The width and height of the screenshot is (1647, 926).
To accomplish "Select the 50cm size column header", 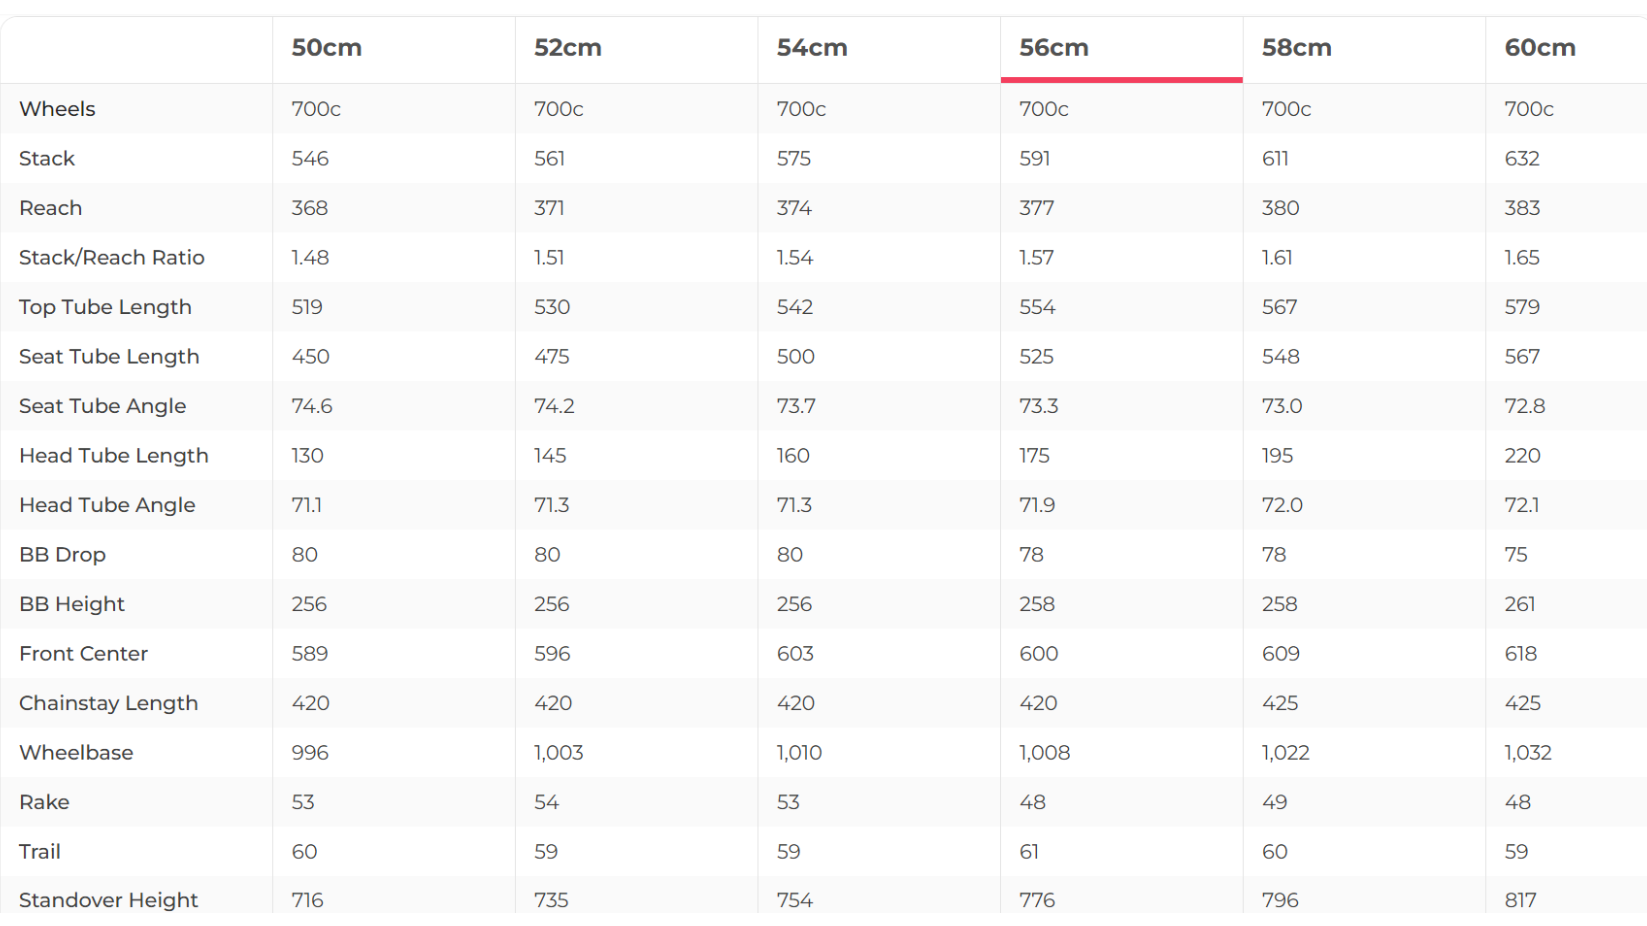I will tap(327, 48).
